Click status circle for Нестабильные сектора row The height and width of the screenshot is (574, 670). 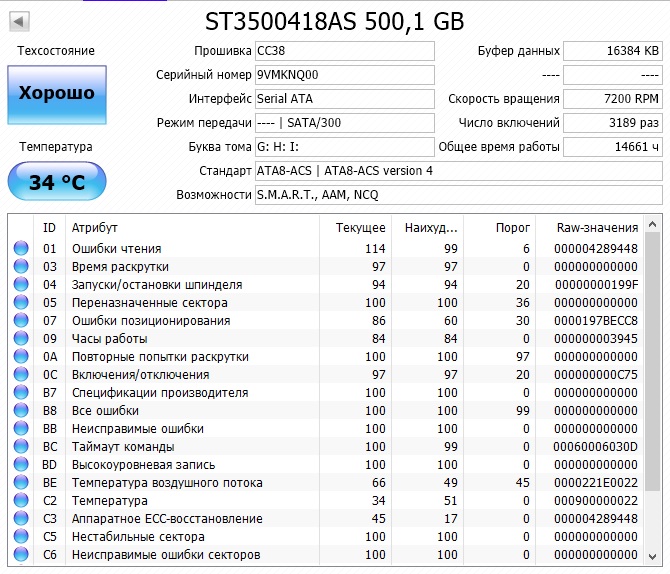21,536
